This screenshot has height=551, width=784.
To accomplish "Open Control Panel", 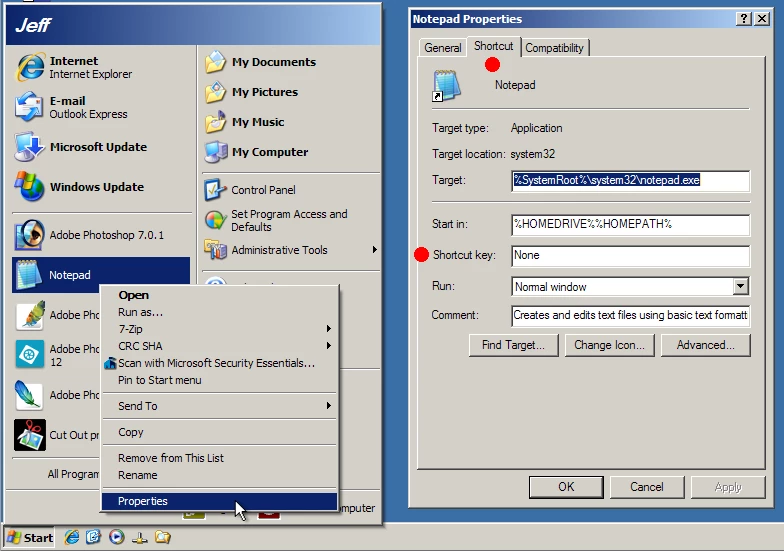I will coord(250,190).
